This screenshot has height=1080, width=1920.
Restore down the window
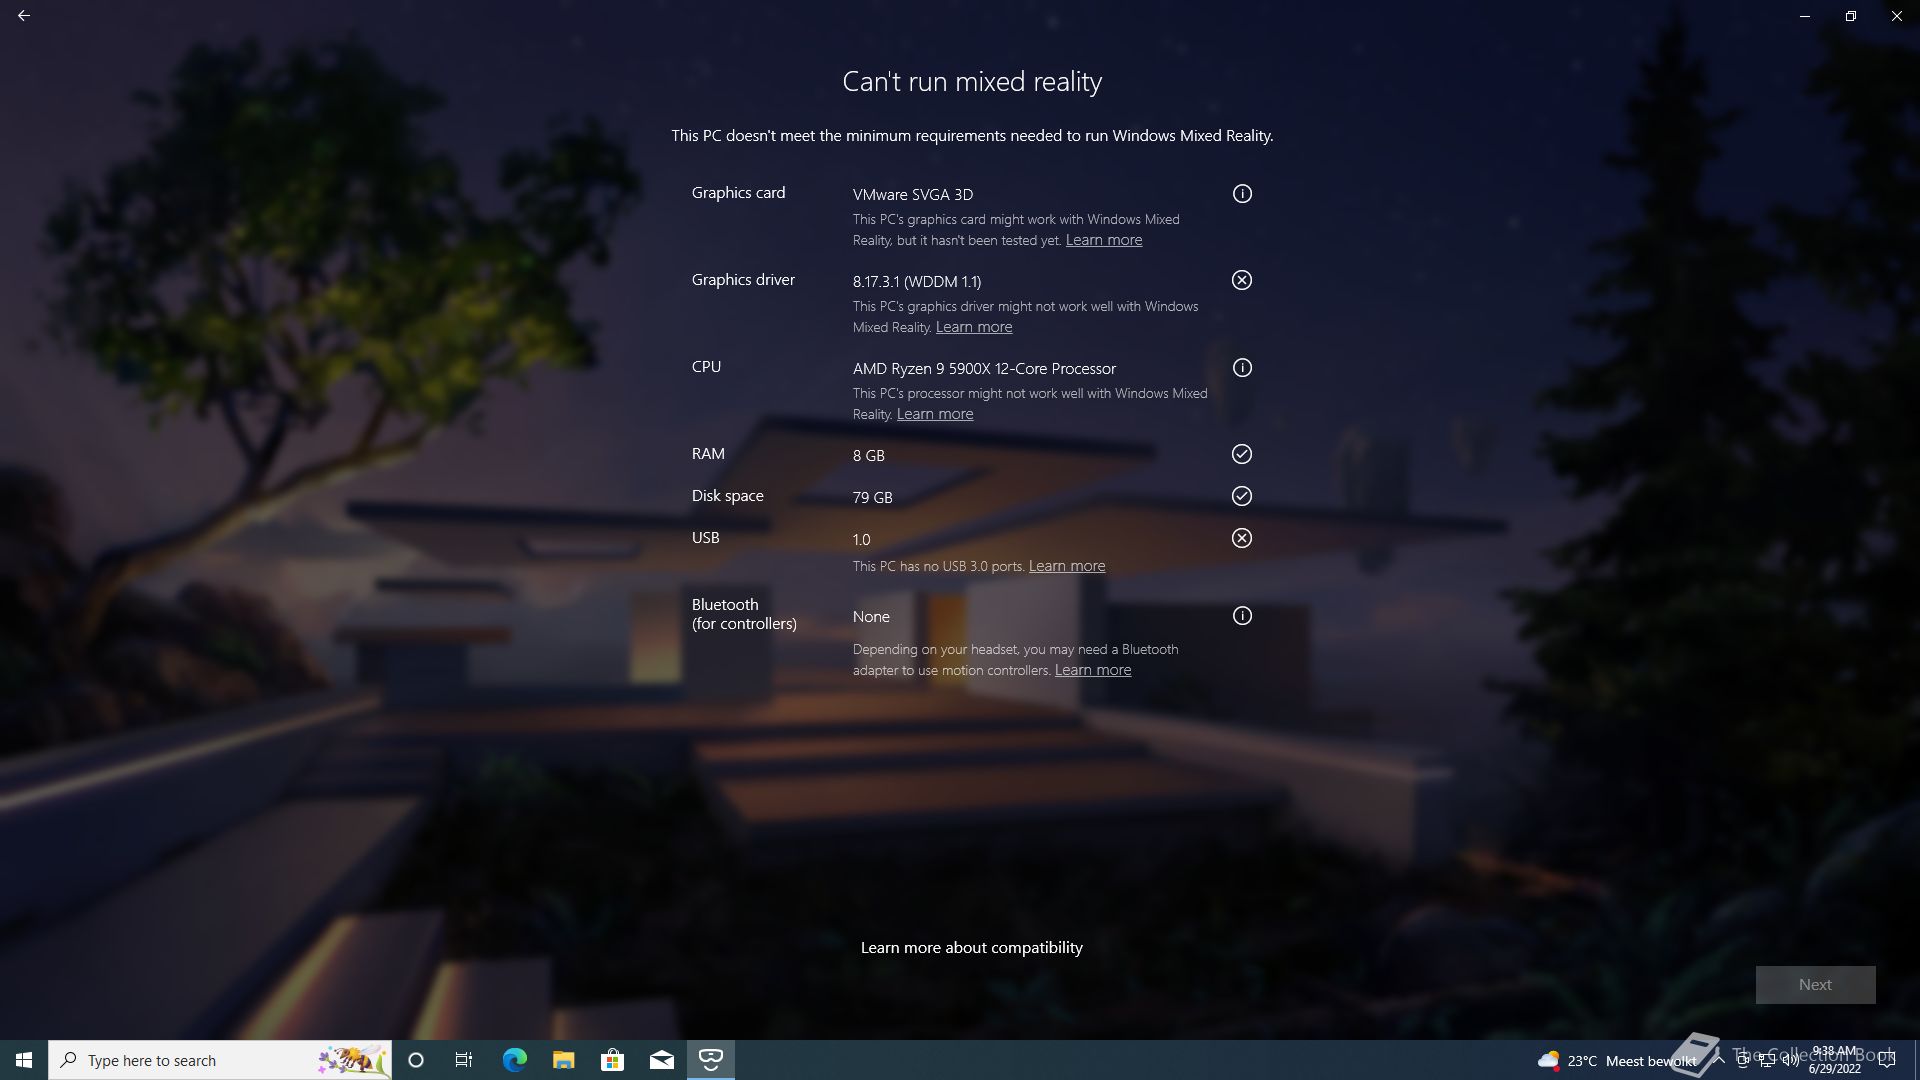click(x=1851, y=16)
